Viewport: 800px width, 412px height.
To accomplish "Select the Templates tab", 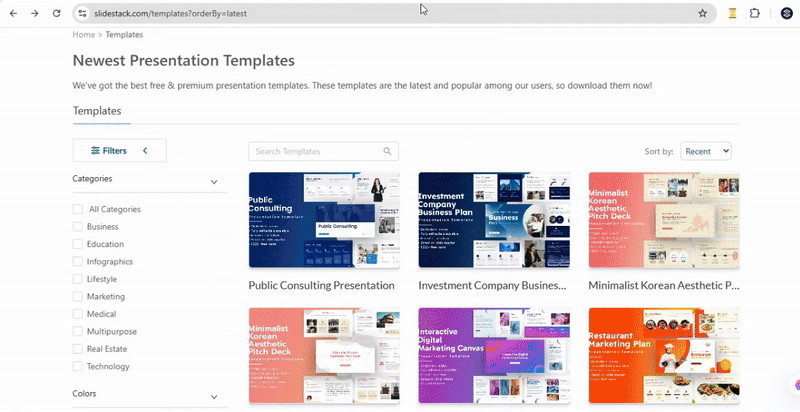I will [x=97, y=111].
